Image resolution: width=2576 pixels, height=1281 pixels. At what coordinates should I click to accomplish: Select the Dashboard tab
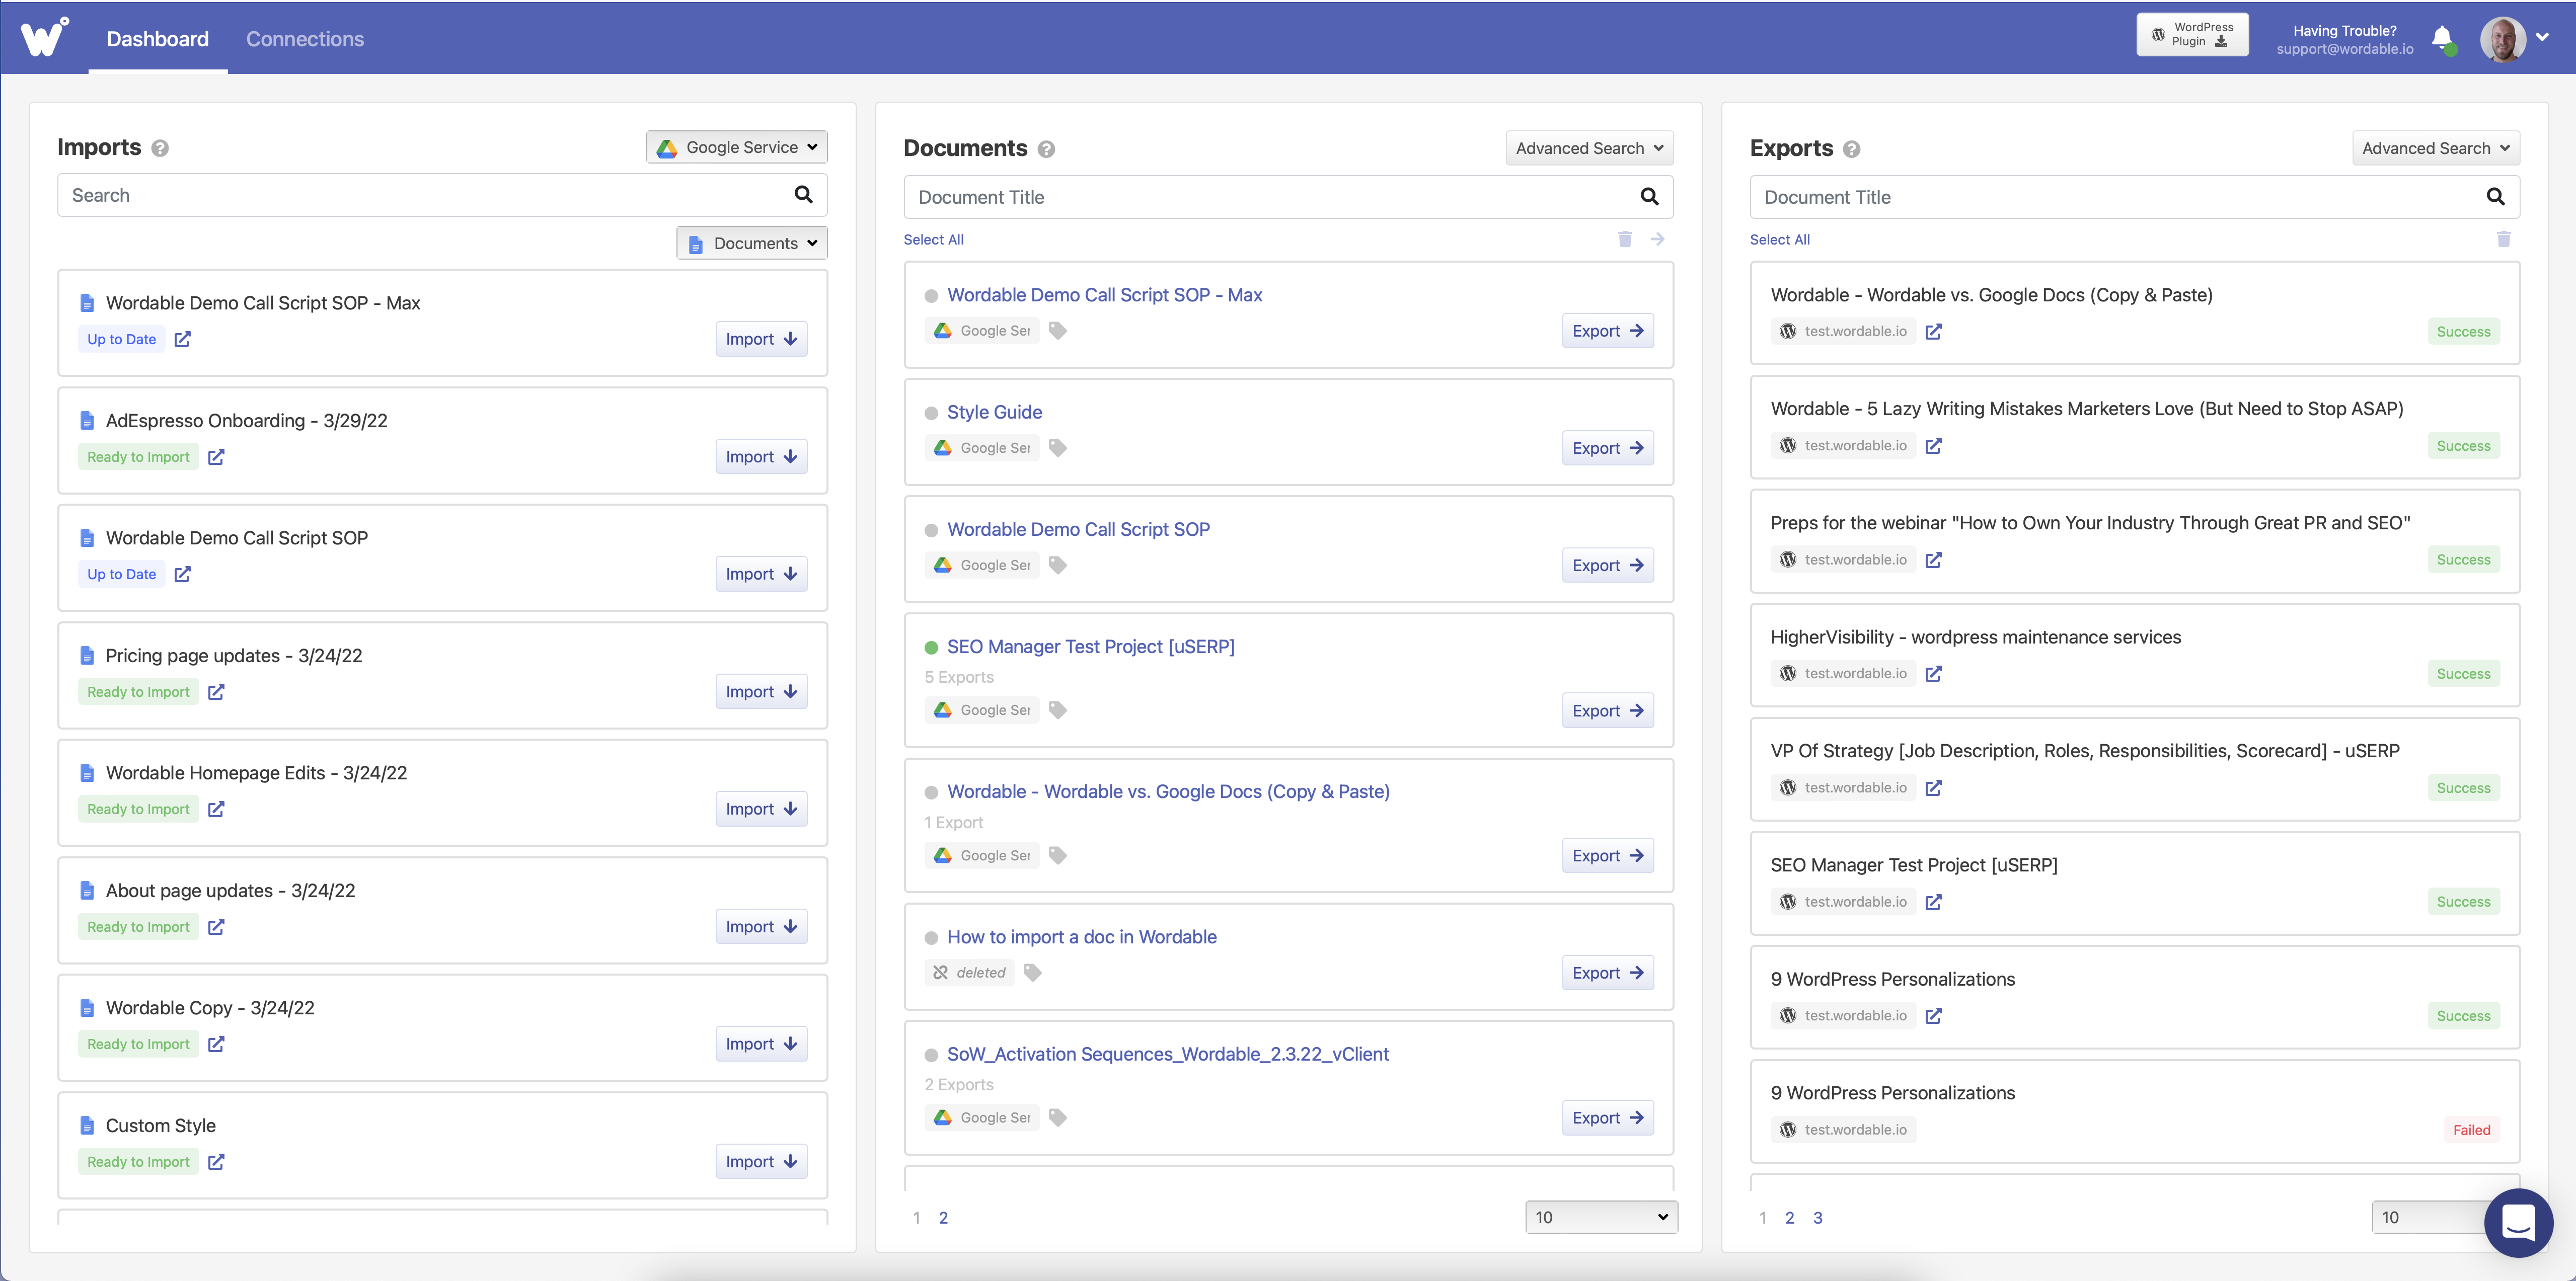157,39
